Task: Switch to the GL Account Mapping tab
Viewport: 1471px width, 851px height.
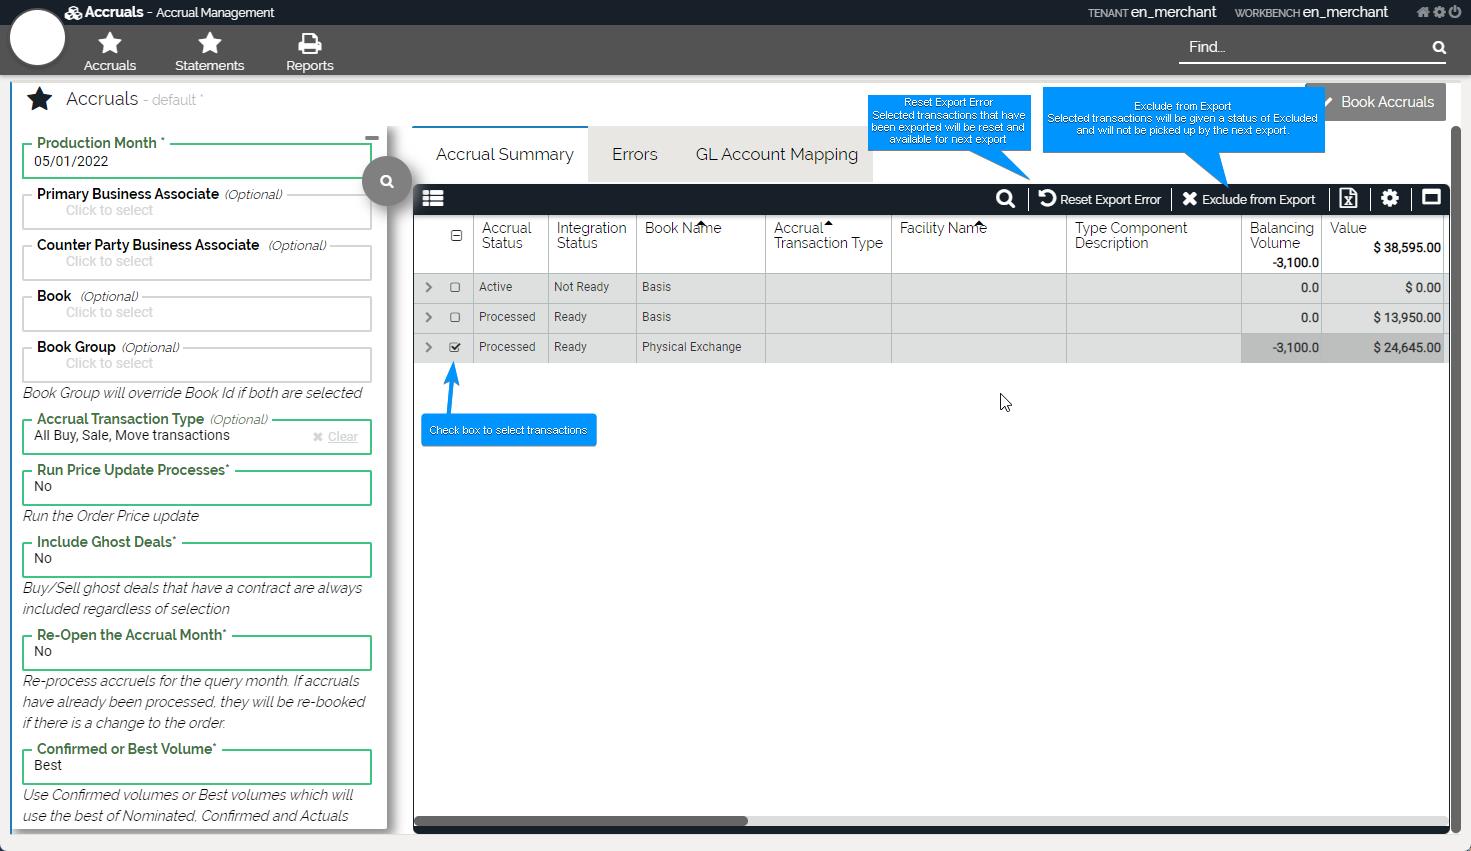Action: (776, 155)
